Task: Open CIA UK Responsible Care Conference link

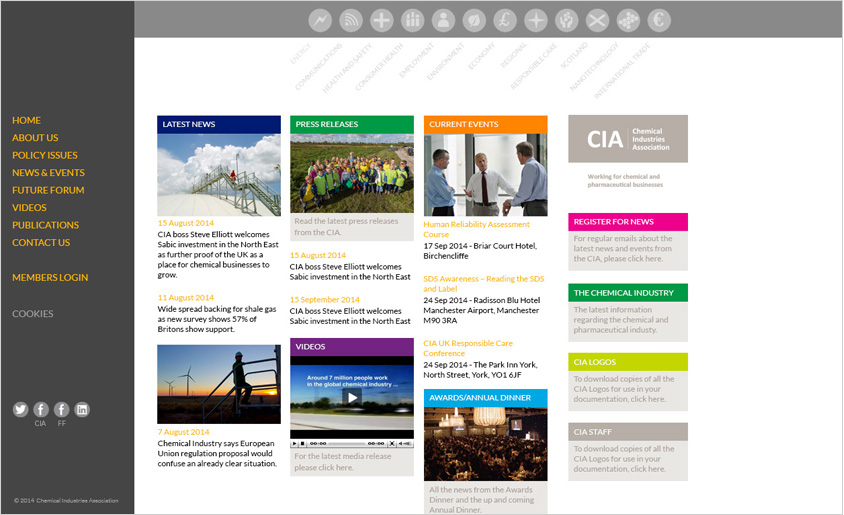Action: (x=468, y=349)
